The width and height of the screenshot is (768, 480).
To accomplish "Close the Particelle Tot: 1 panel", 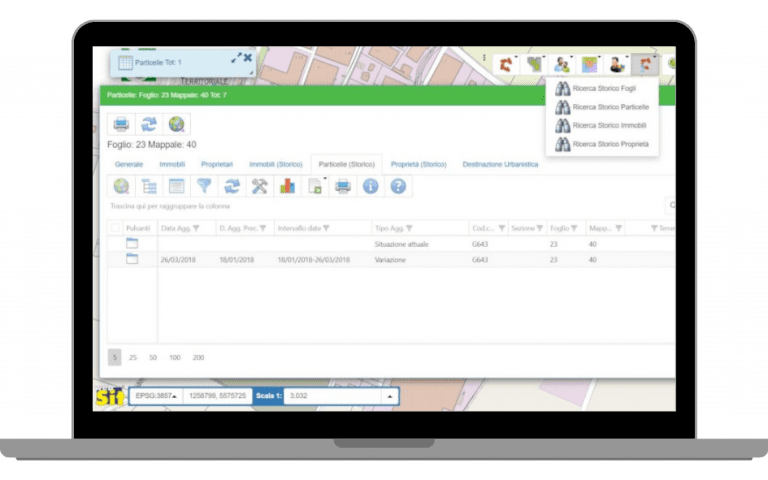I will click(x=248, y=58).
